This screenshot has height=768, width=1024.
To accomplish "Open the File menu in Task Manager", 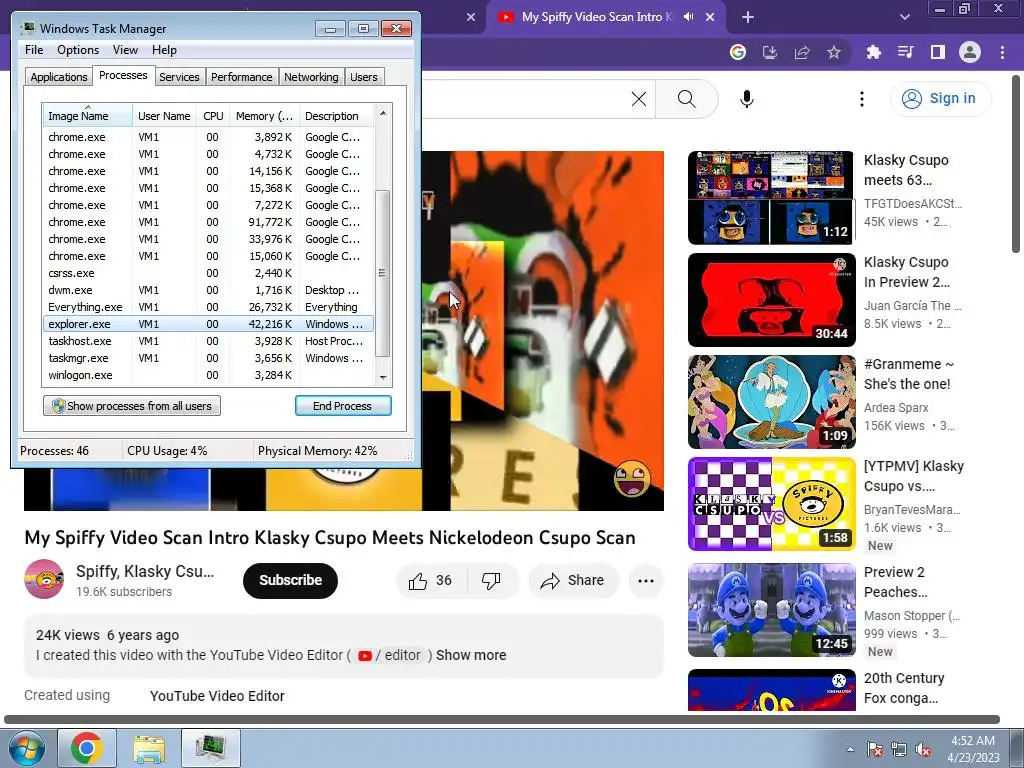I will 34,50.
